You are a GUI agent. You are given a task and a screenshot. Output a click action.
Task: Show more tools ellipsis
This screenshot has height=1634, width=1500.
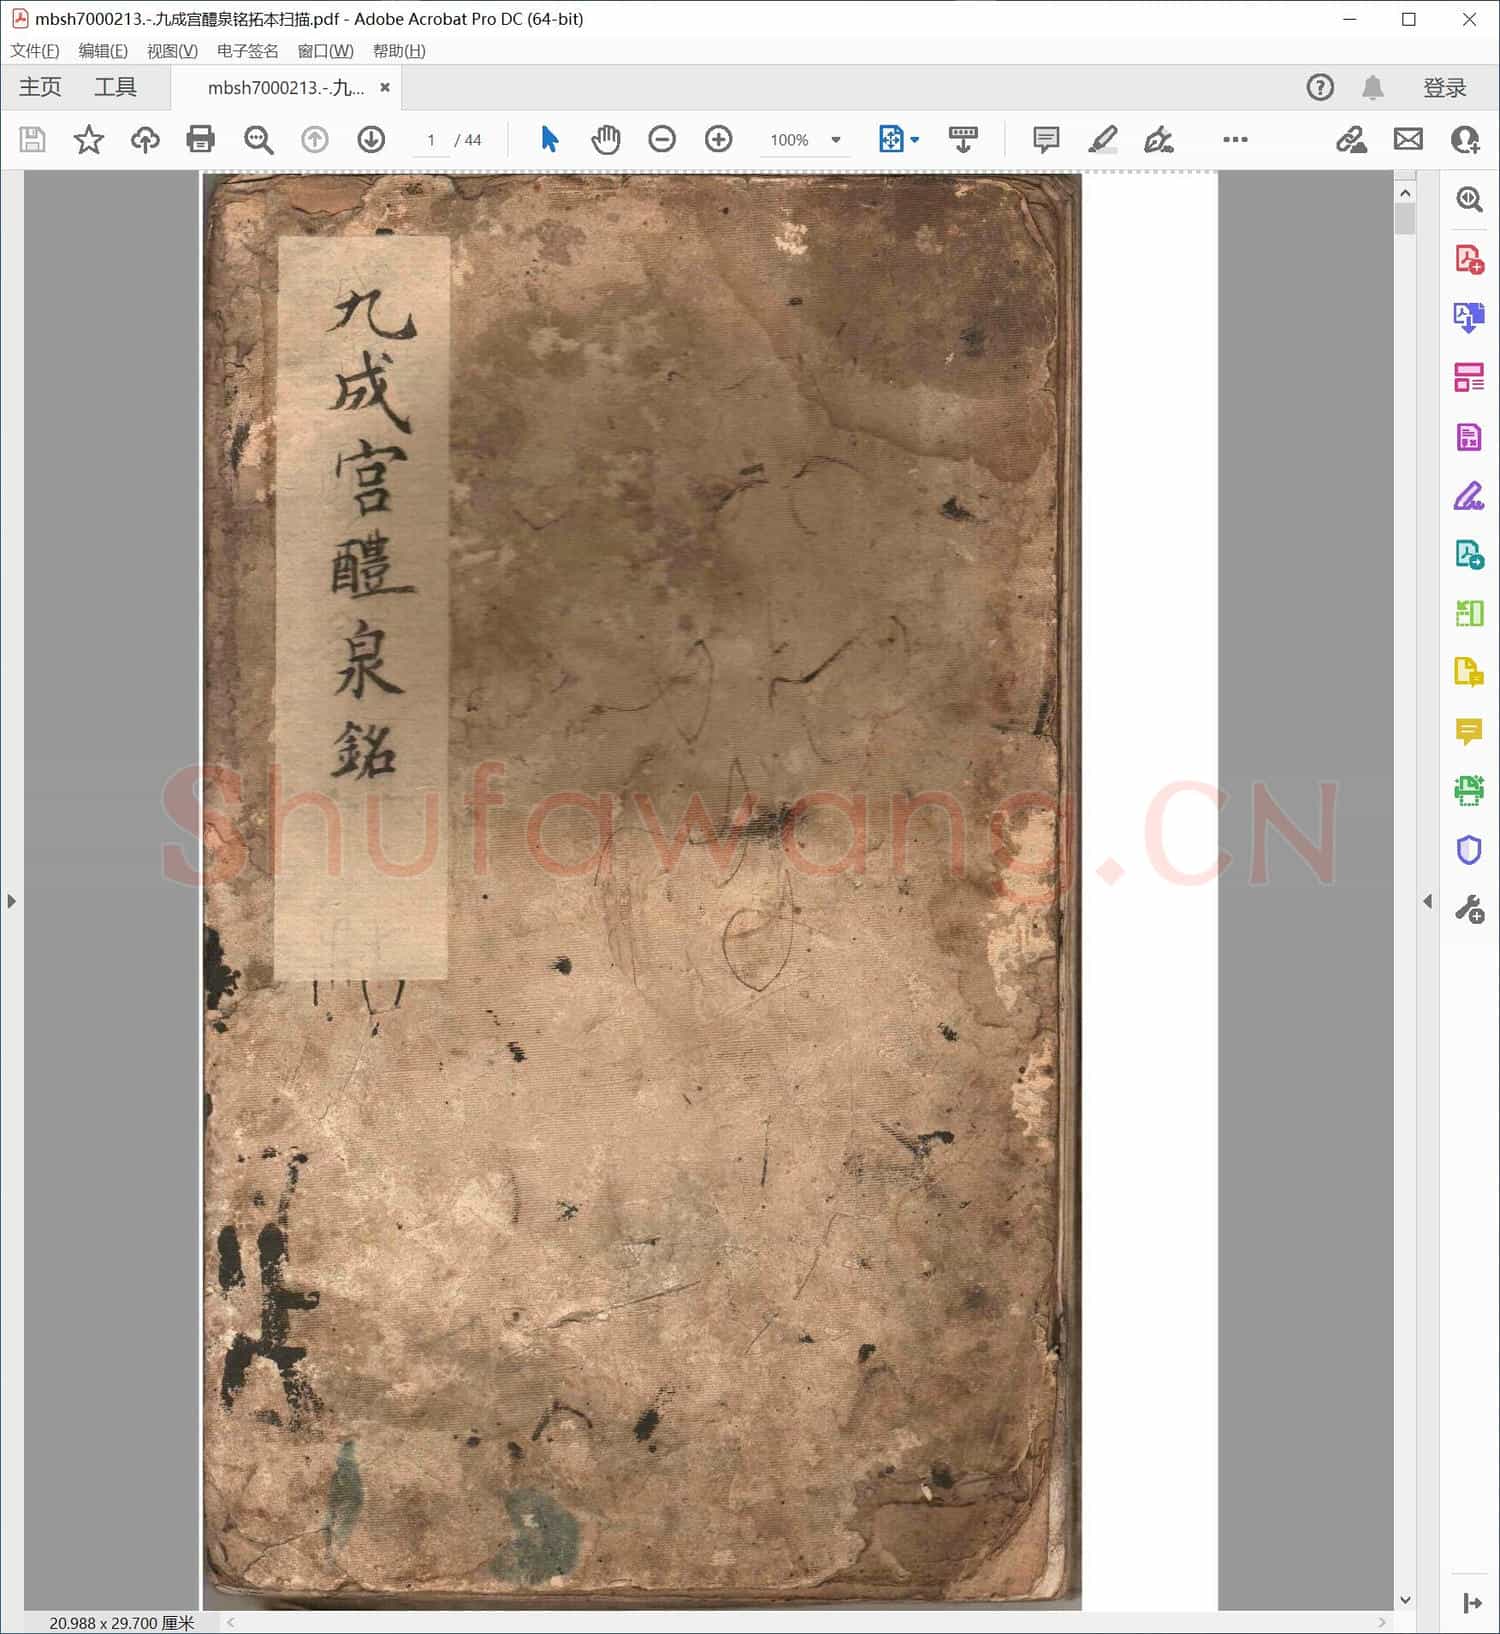(1235, 139)
